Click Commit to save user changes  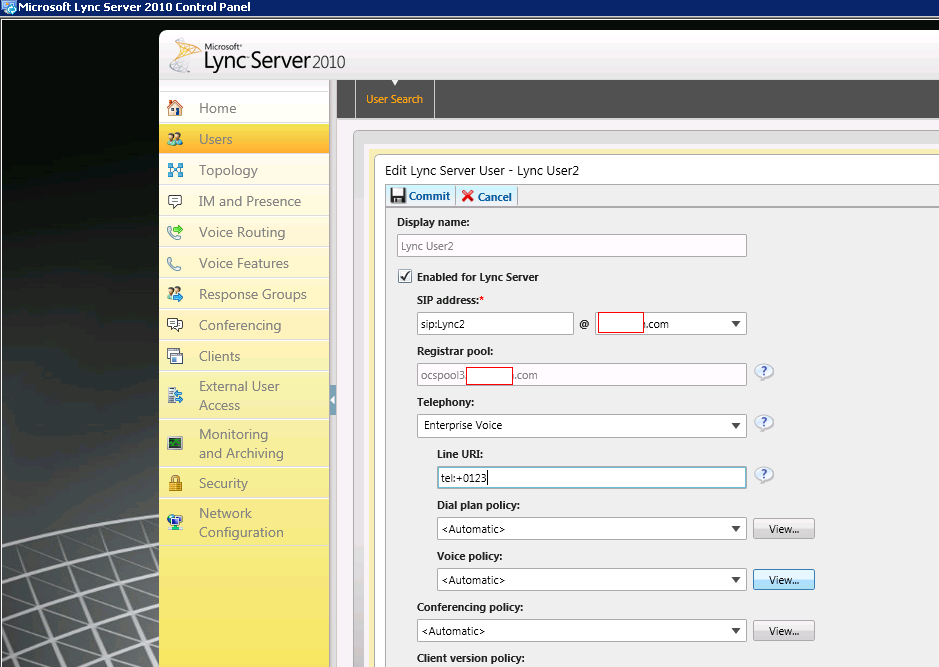pyautogui.click(x=420, y=196)
